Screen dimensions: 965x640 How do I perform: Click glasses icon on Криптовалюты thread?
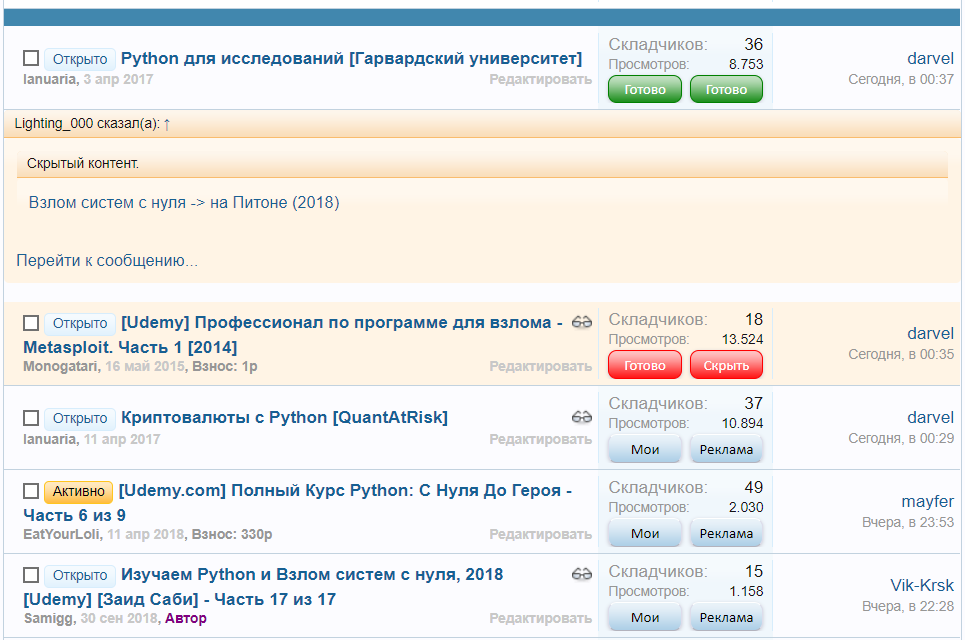pos(582,417)
